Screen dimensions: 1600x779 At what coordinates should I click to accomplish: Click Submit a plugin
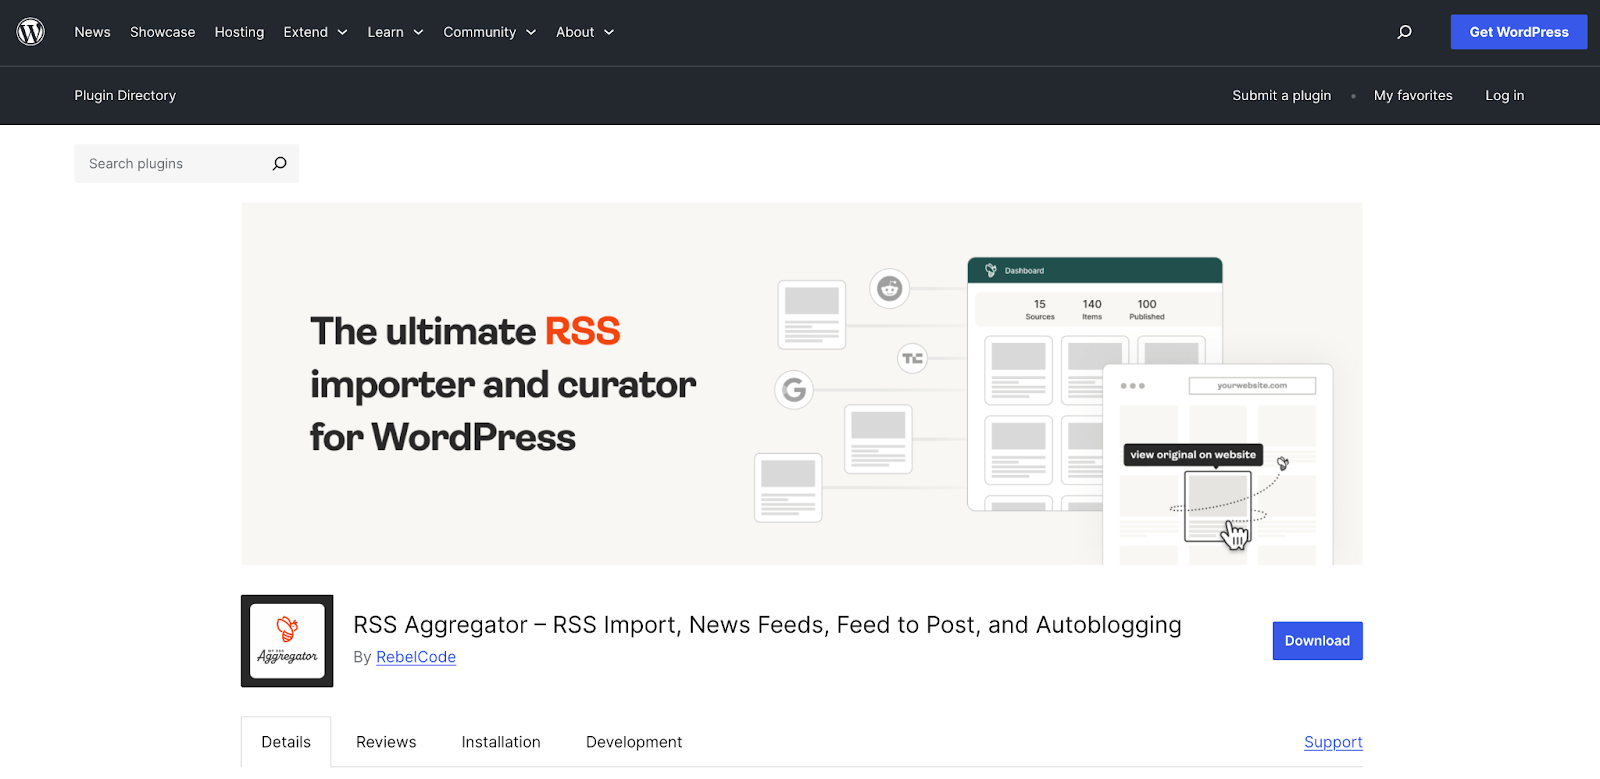pos(1281,95)
